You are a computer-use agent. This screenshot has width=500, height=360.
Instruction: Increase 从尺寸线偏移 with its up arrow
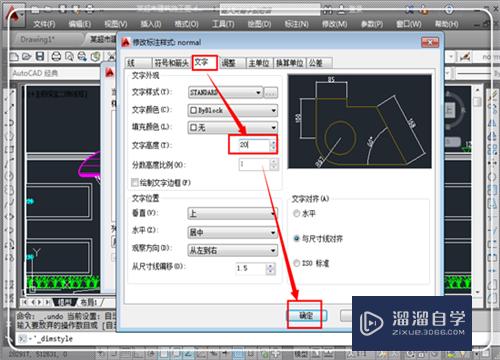point(271,266)
